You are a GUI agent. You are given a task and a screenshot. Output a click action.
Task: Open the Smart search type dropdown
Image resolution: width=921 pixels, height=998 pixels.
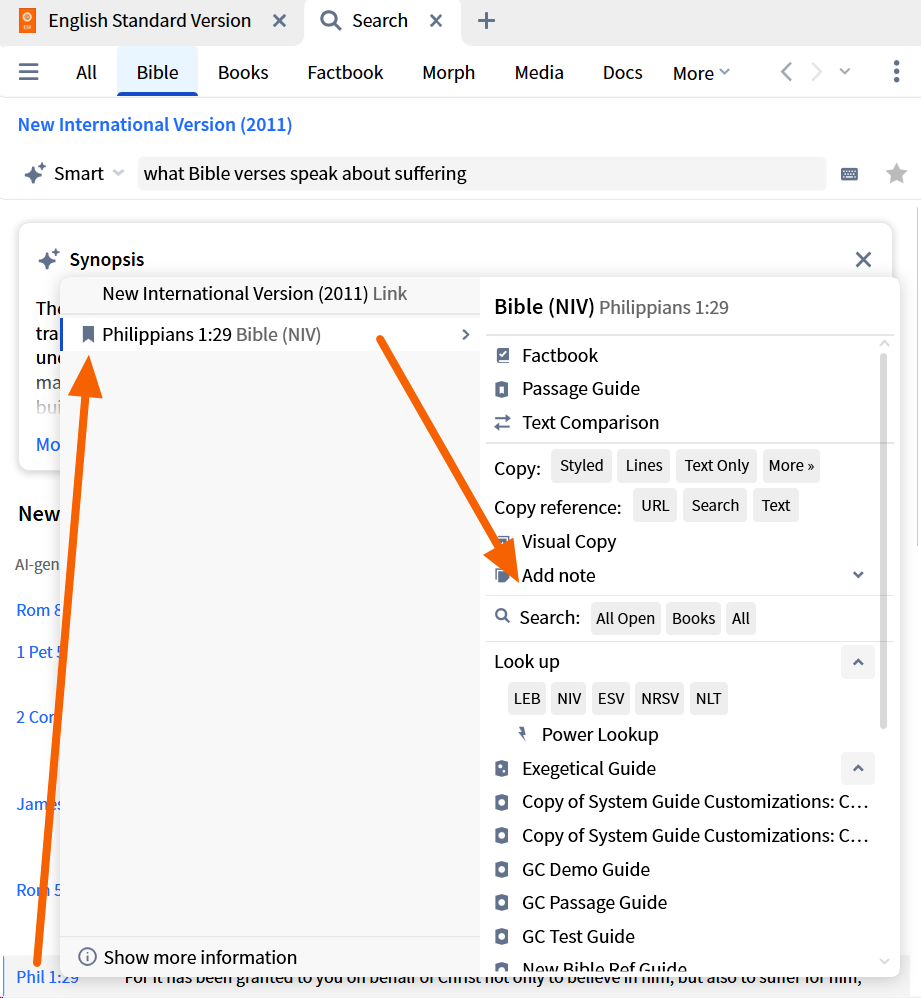118,173
